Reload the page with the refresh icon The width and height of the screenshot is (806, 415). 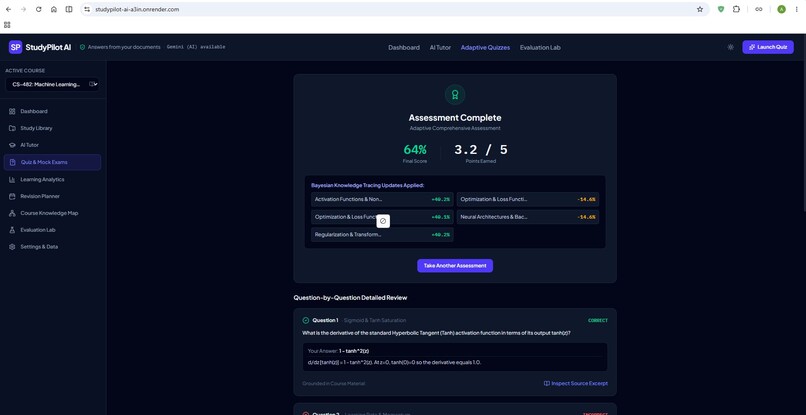tap(39, 9)
